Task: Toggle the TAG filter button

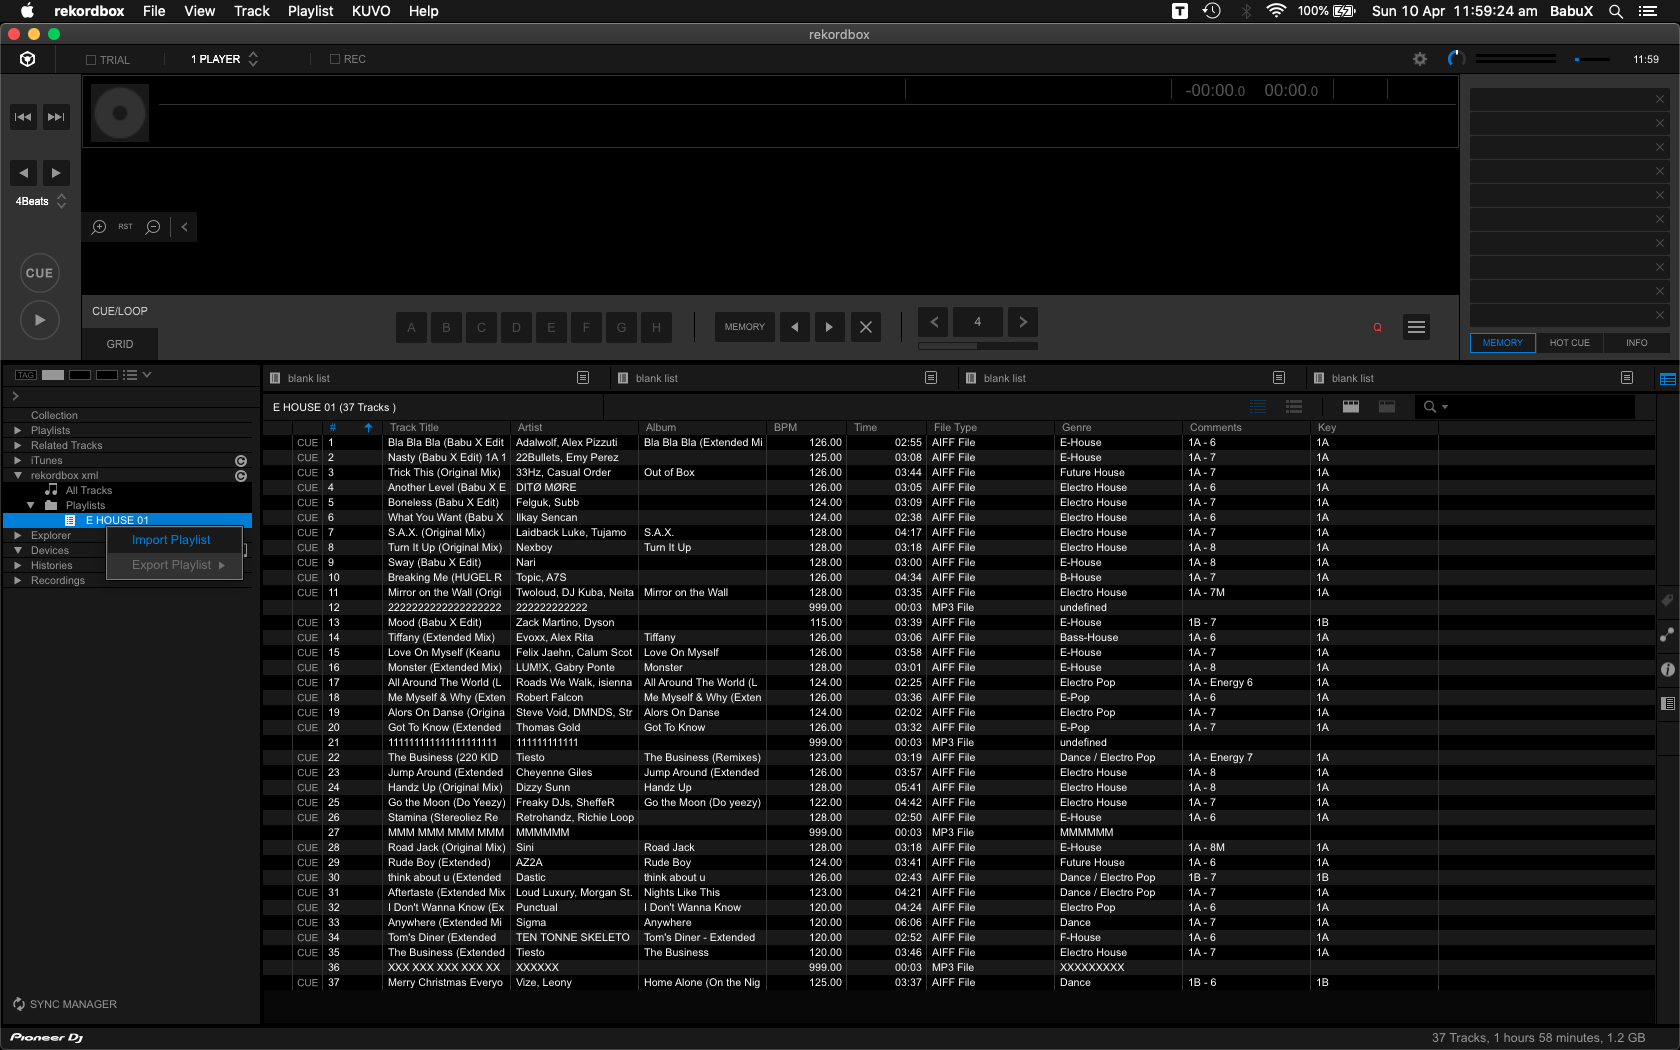Action: pos(26,375)
